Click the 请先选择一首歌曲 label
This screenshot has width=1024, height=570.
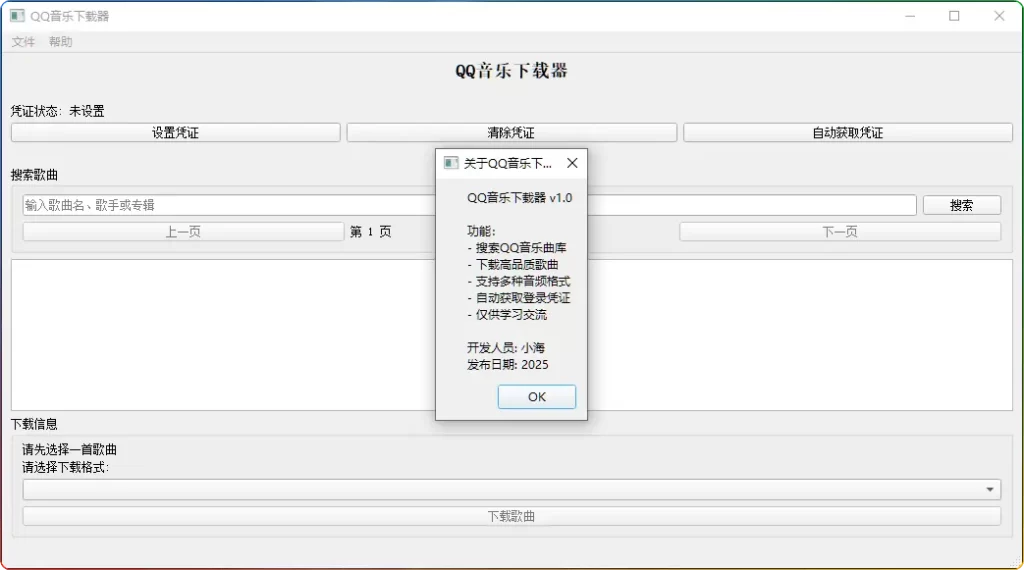pos(69,449)
